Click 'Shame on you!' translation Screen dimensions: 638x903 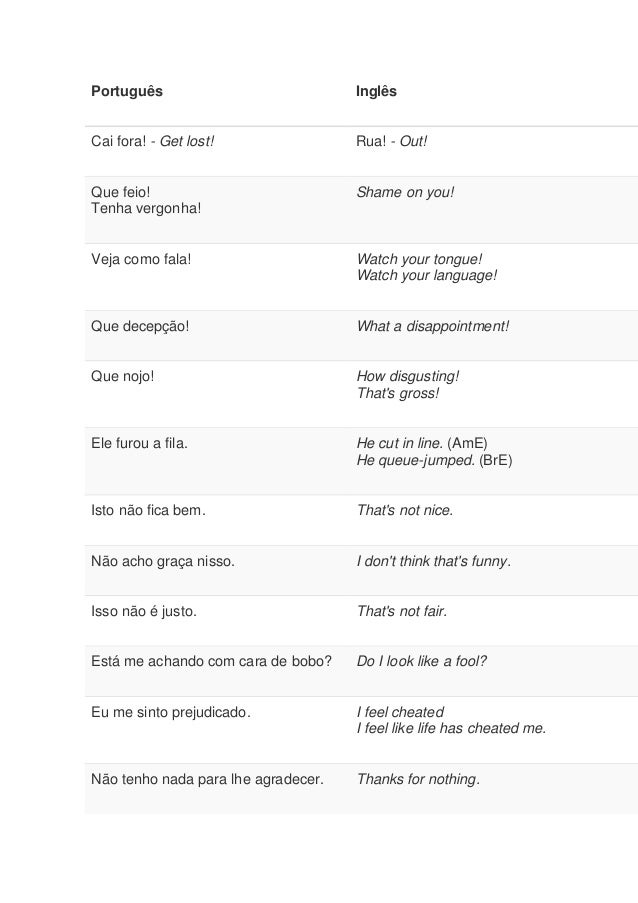[405, 192]
